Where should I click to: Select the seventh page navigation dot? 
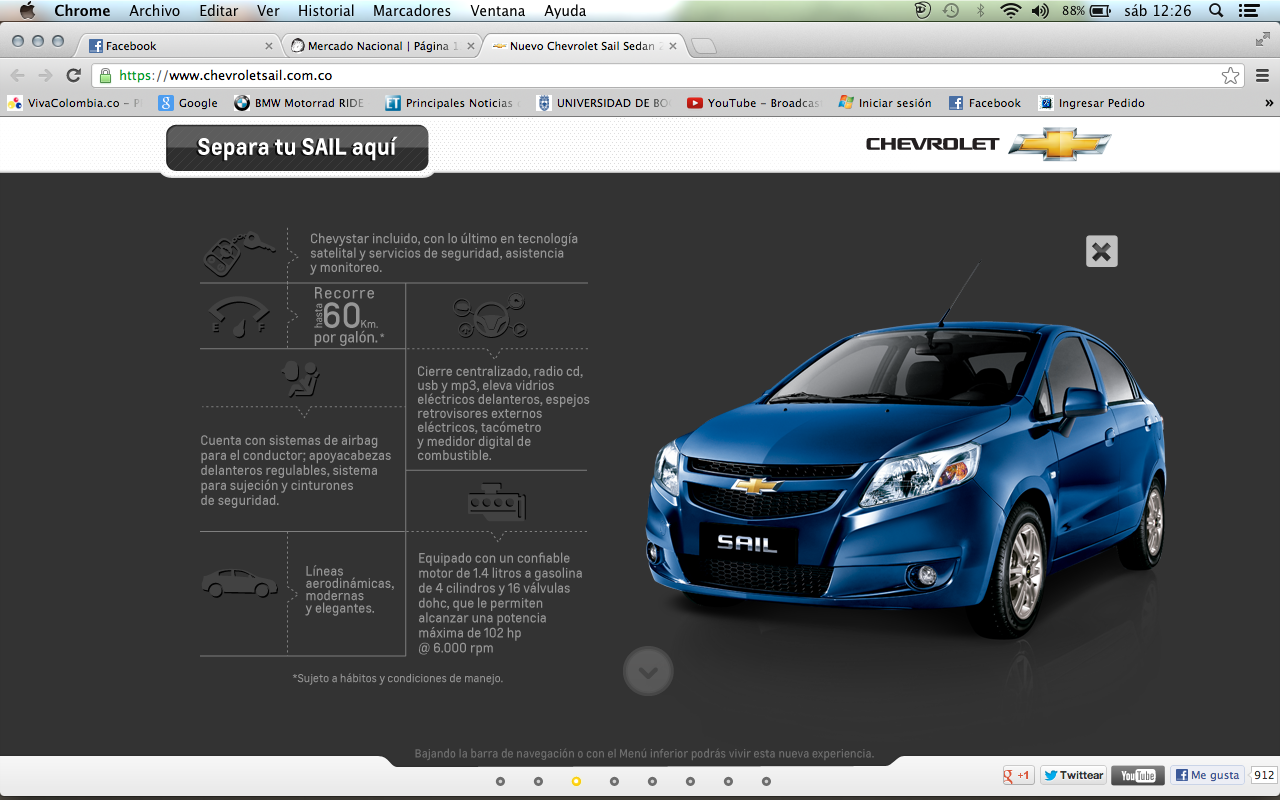pyautogui.click(x=728, y=781)
